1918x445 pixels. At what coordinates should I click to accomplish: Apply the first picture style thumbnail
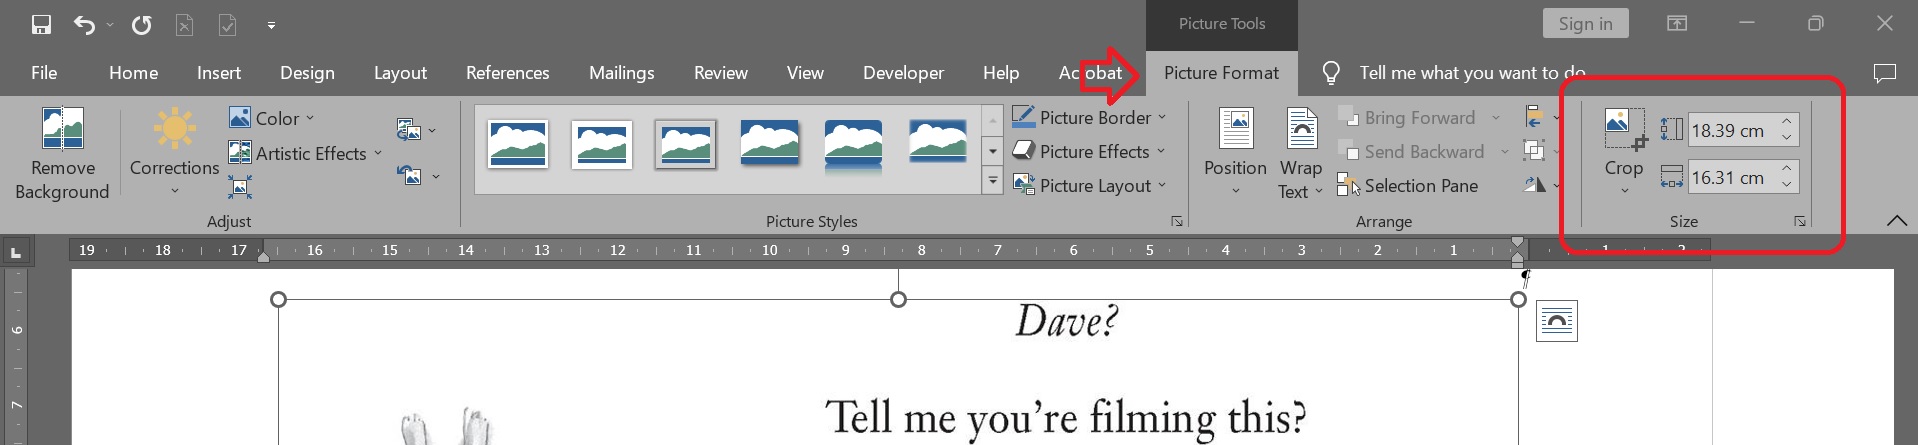click(x=518, y=144)
